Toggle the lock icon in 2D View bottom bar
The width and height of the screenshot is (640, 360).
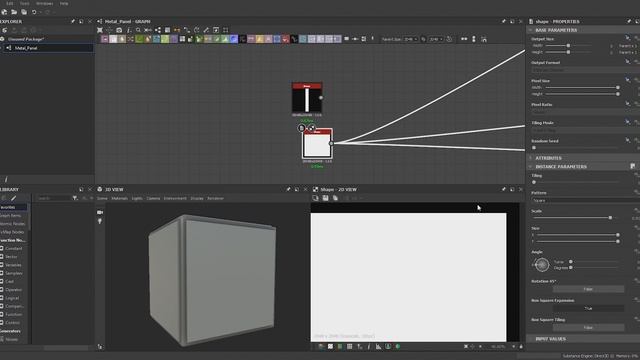coord(521,347)
